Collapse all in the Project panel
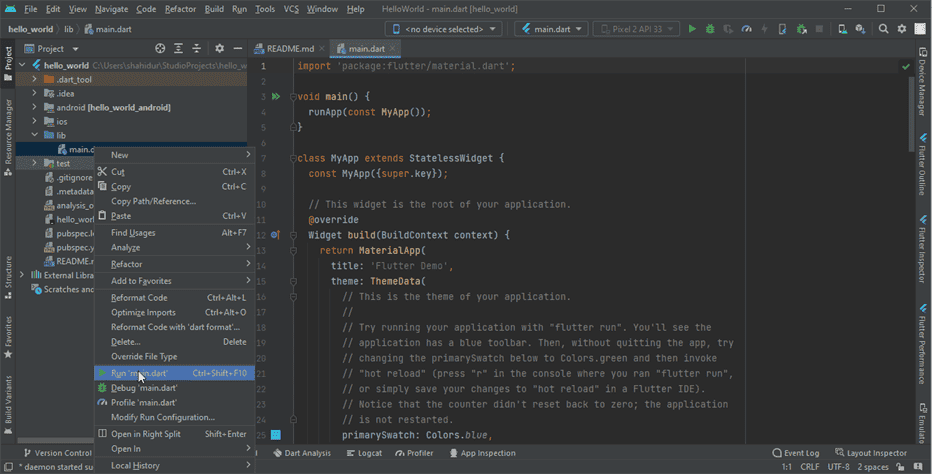Screen dimensions: 932x474 (196, 48)
